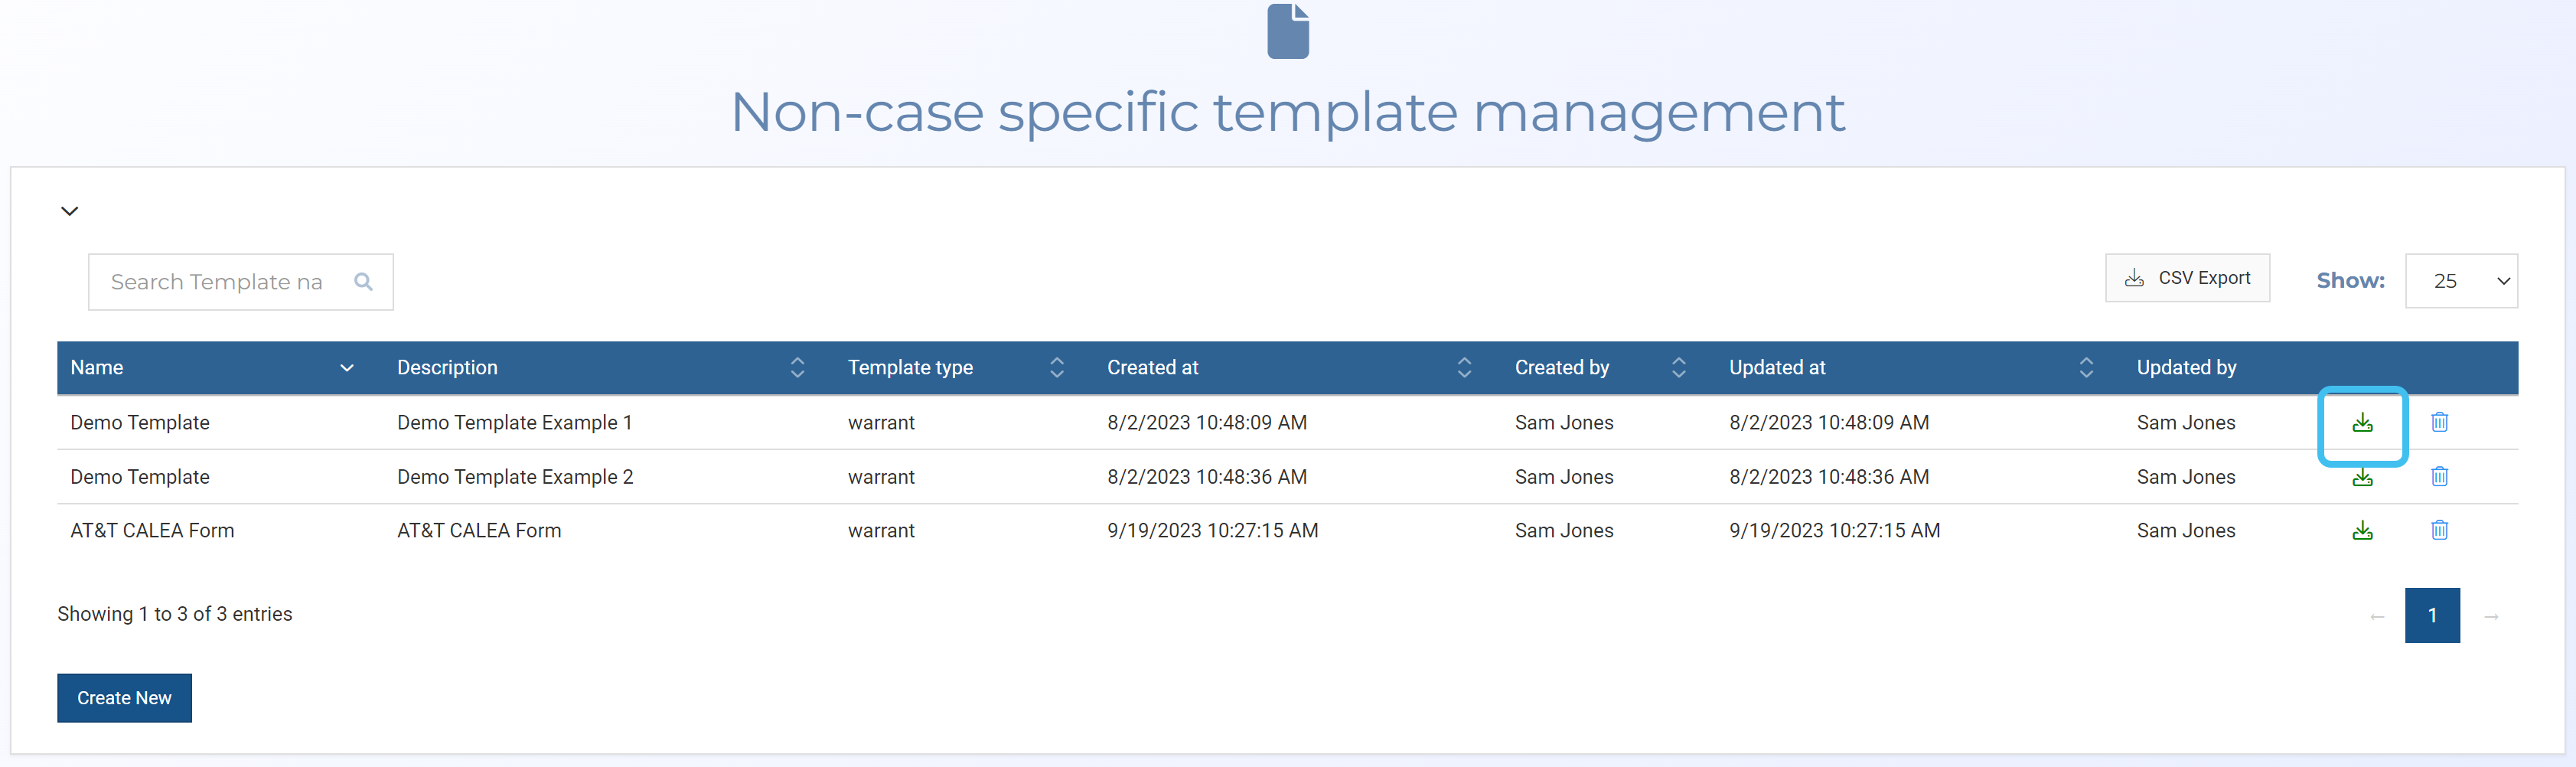
Task: Sort by Template type column
Action: [x=1056, y=368]
